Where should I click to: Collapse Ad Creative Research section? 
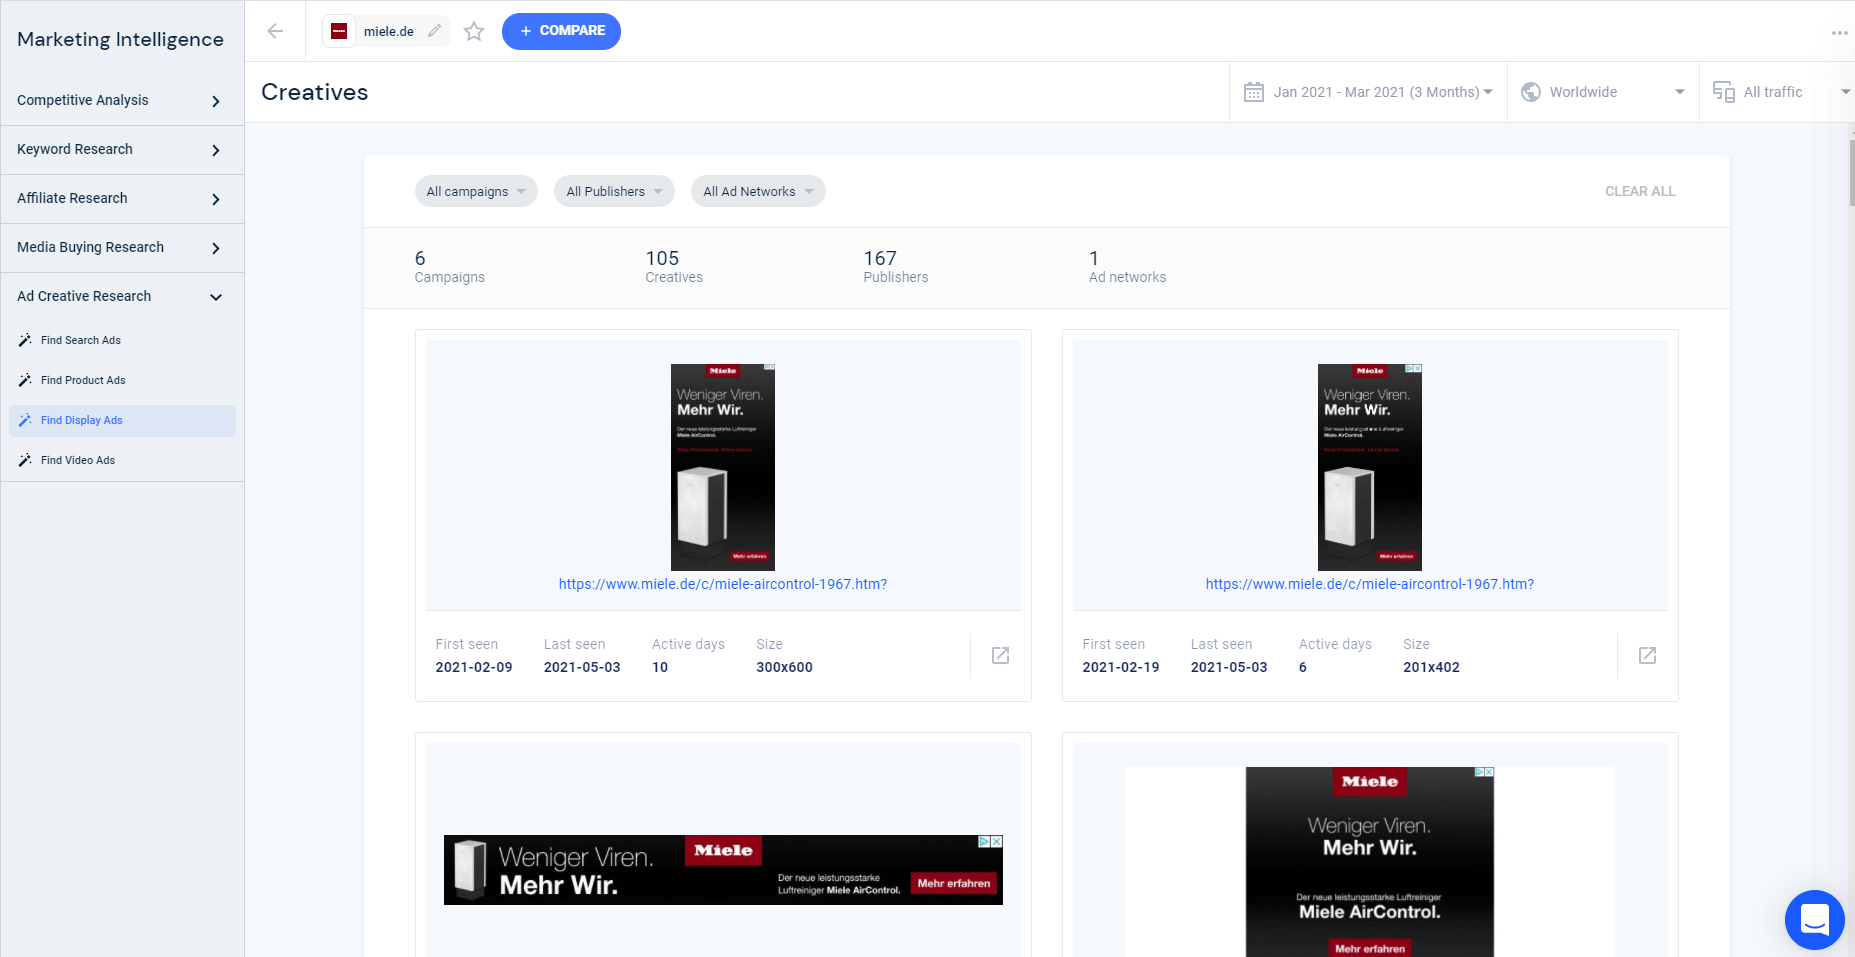[x=122, y=296]
